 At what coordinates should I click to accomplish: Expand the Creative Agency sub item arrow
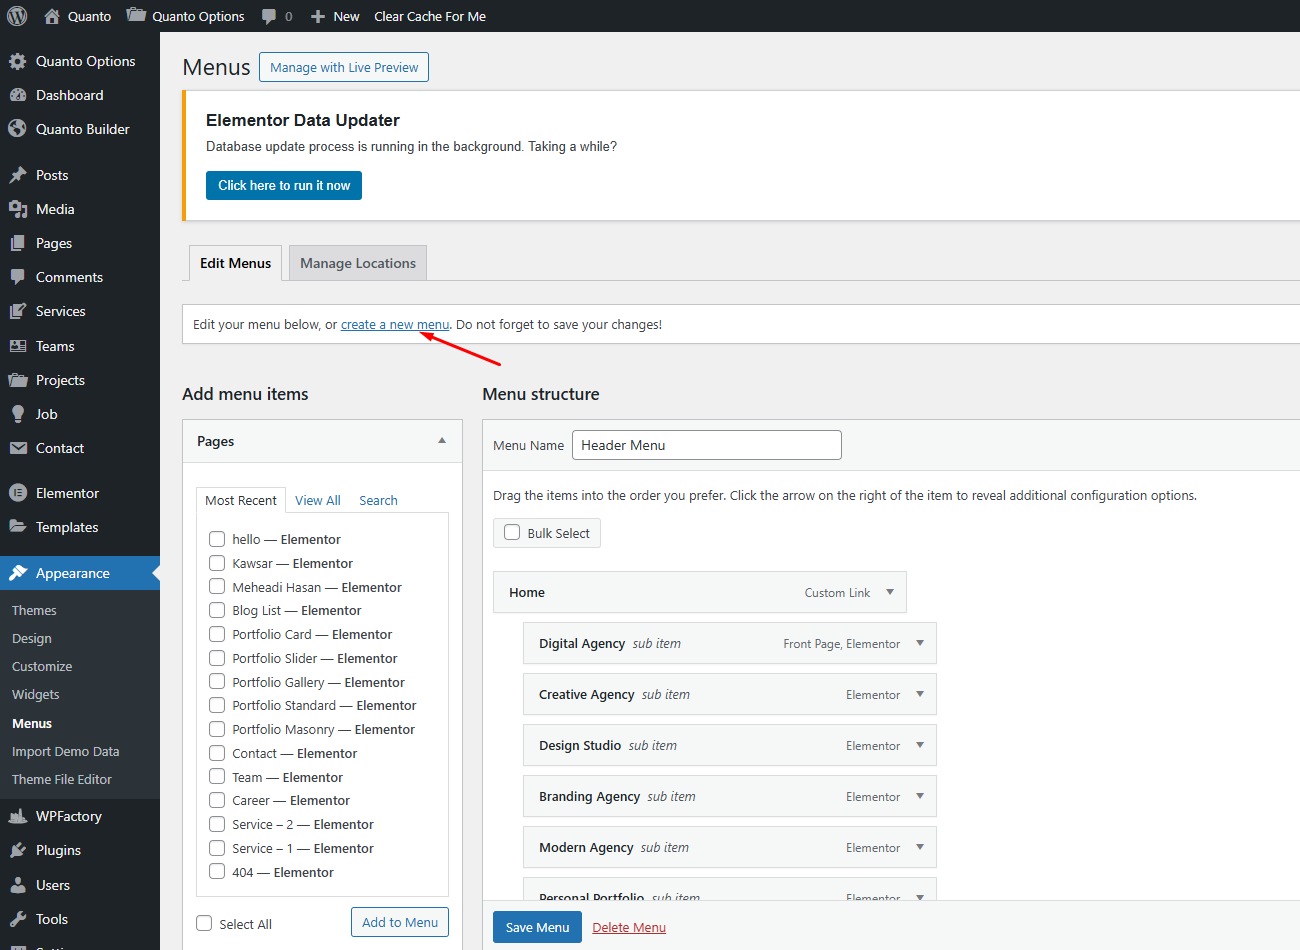pyautogui.click(x=920, y=694)
